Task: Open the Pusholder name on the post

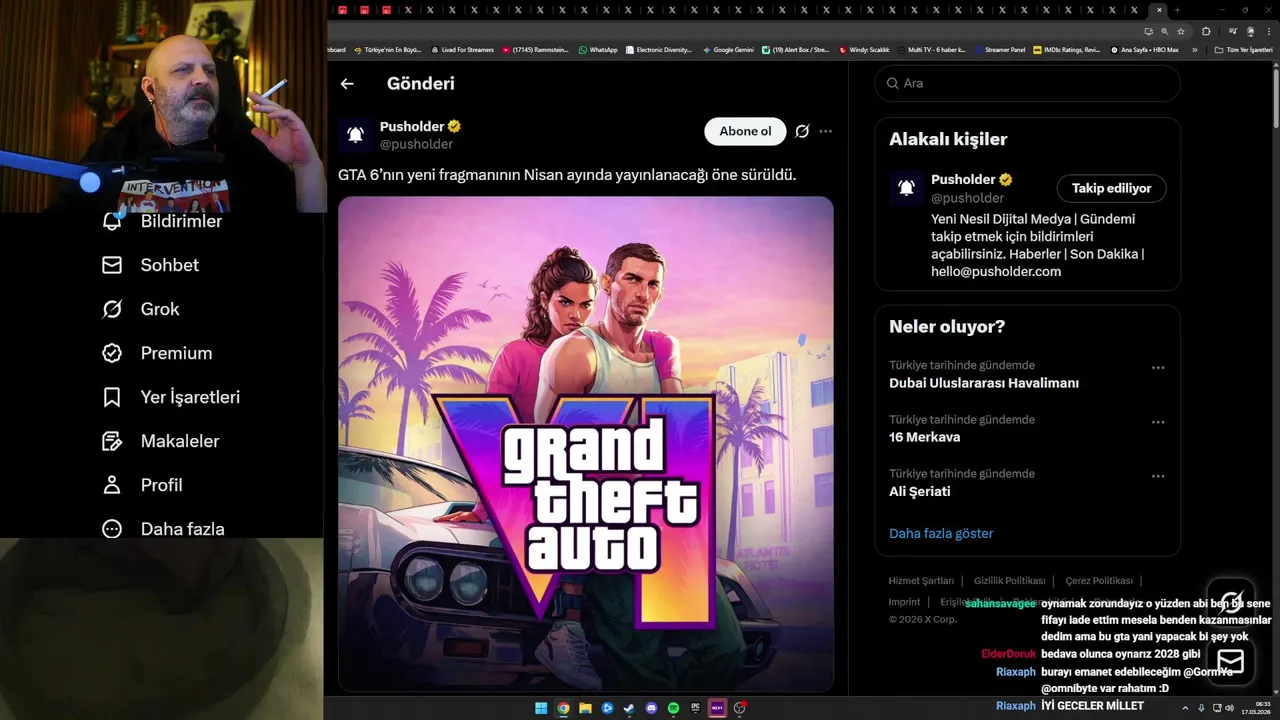Action: 412,127
